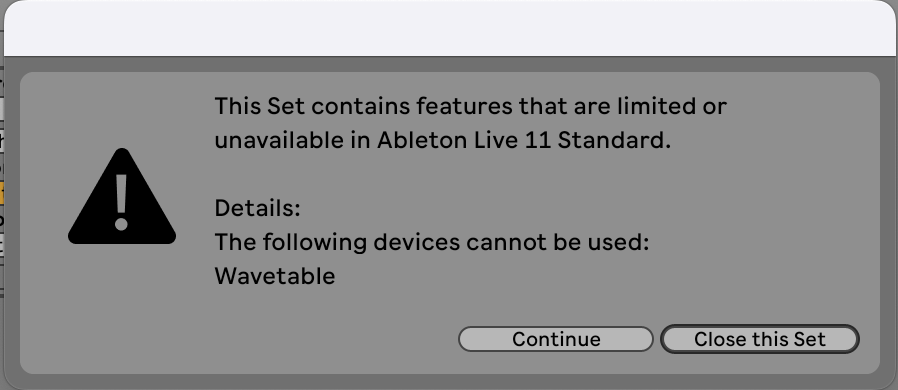Select the Wavetable device name

(275, 276)
